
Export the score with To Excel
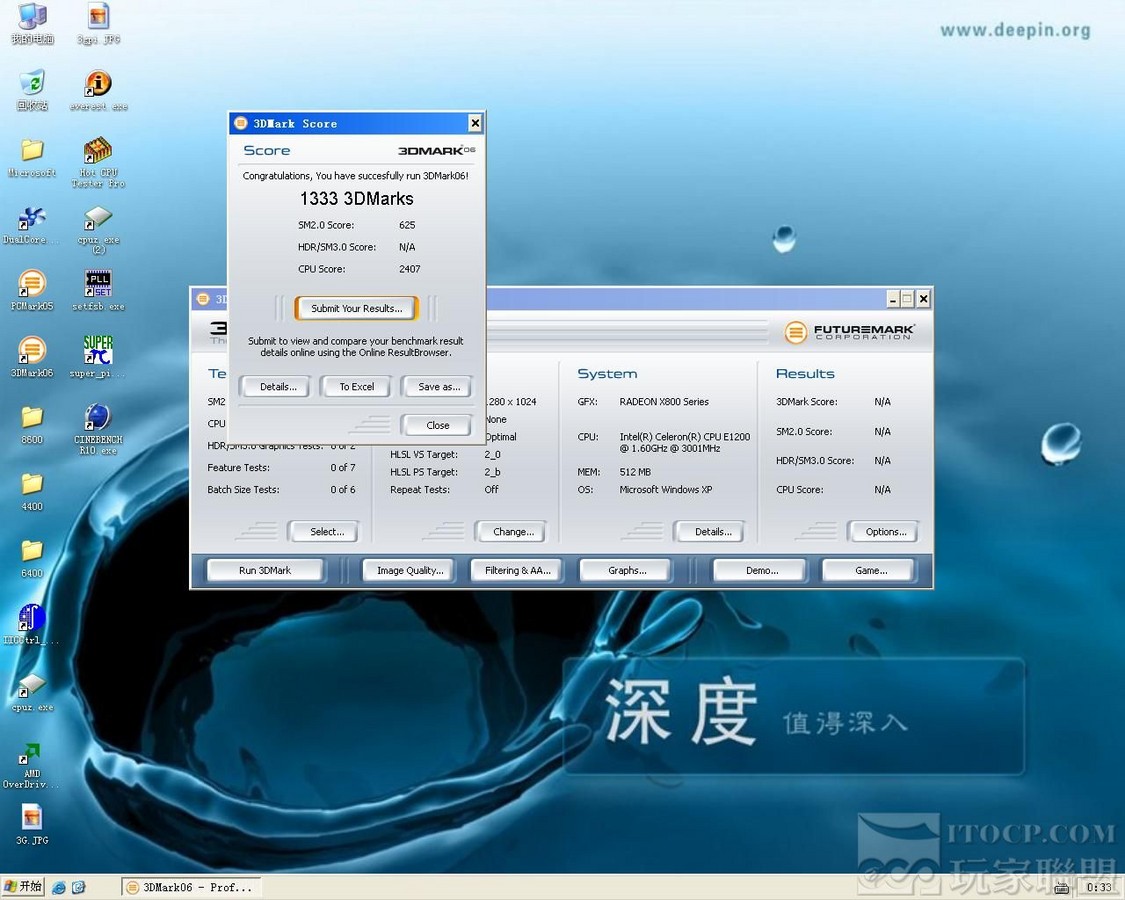357,387
